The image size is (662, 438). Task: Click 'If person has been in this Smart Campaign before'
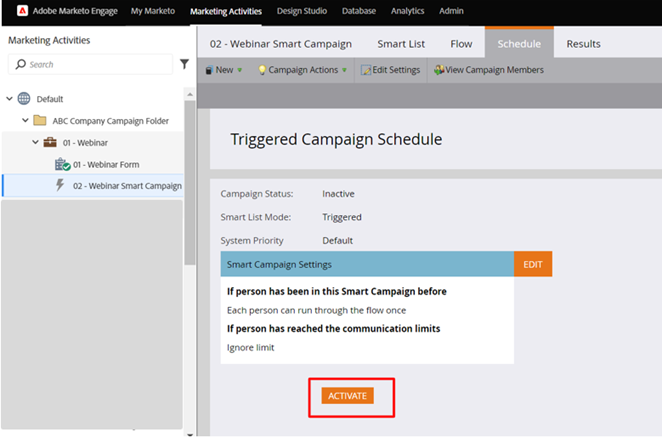(x=336, y=291)
